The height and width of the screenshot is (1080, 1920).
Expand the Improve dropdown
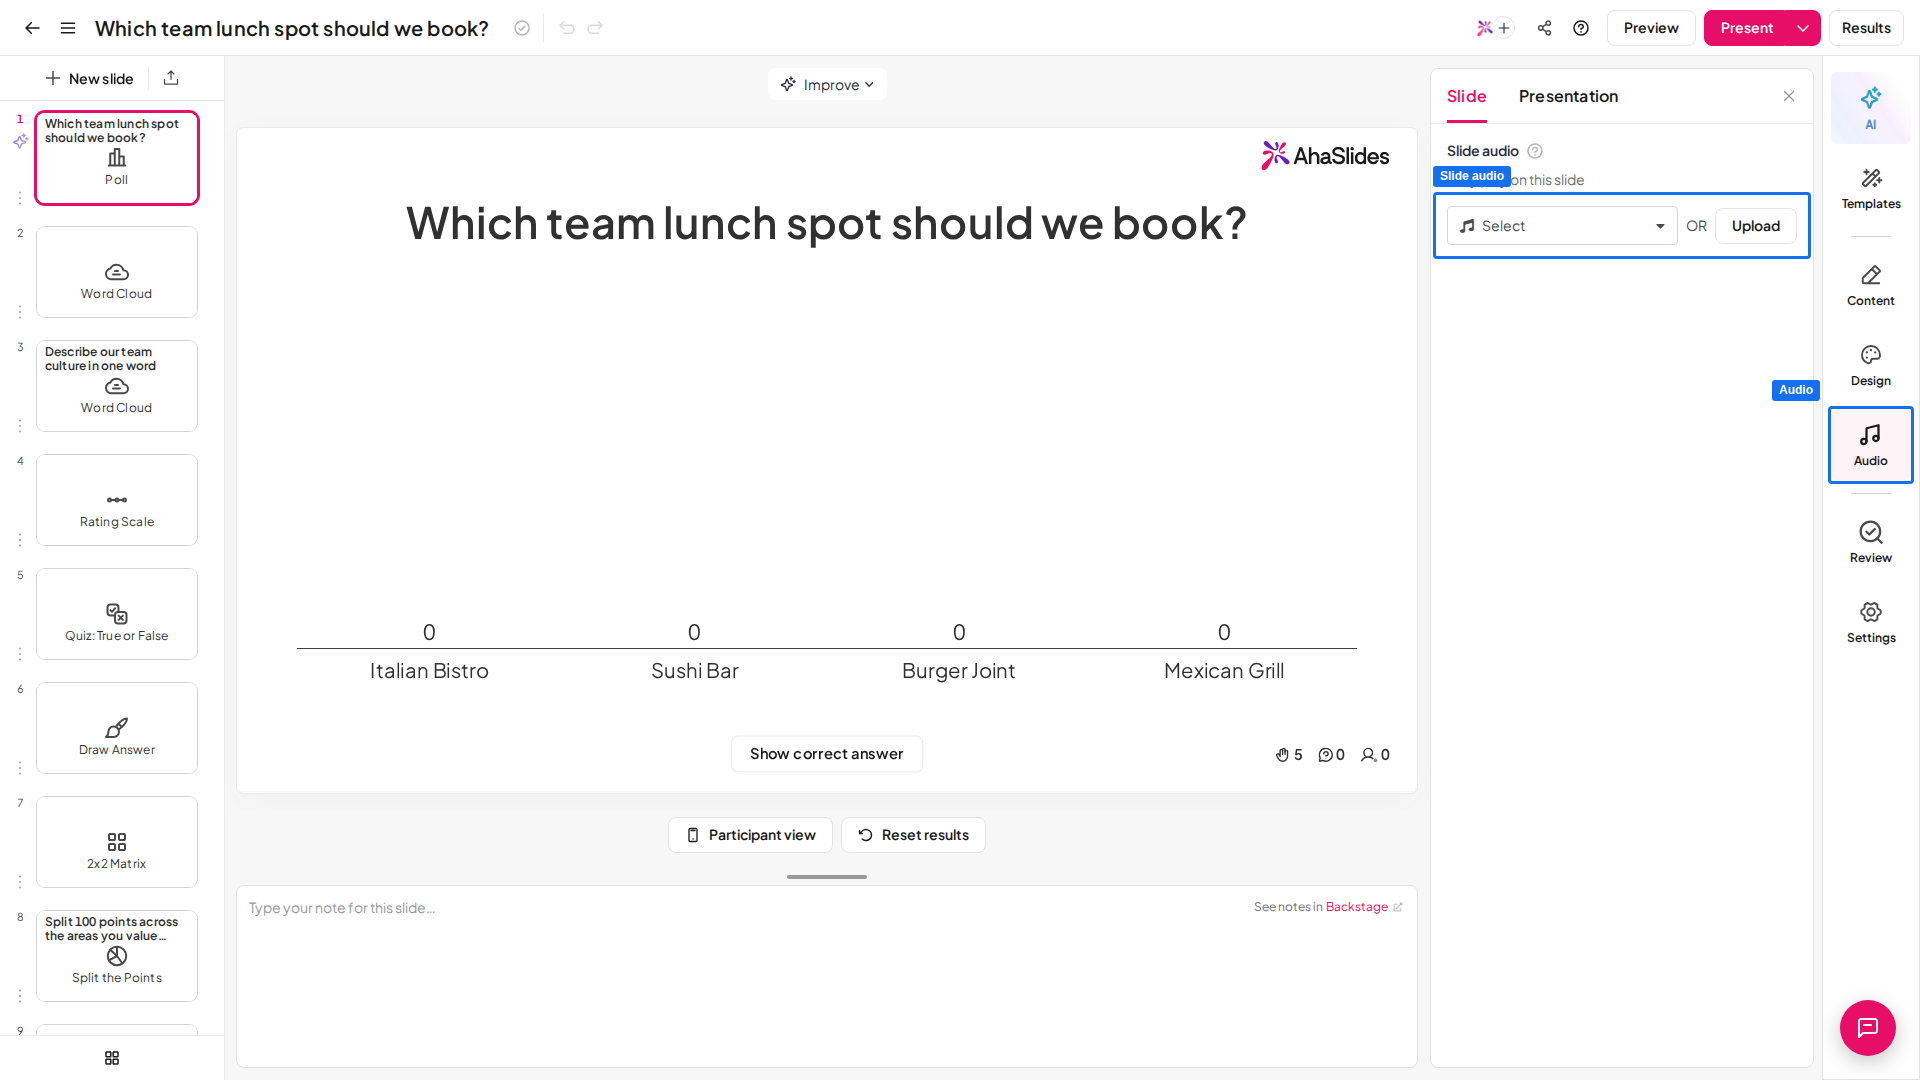[x=827, y=85]
